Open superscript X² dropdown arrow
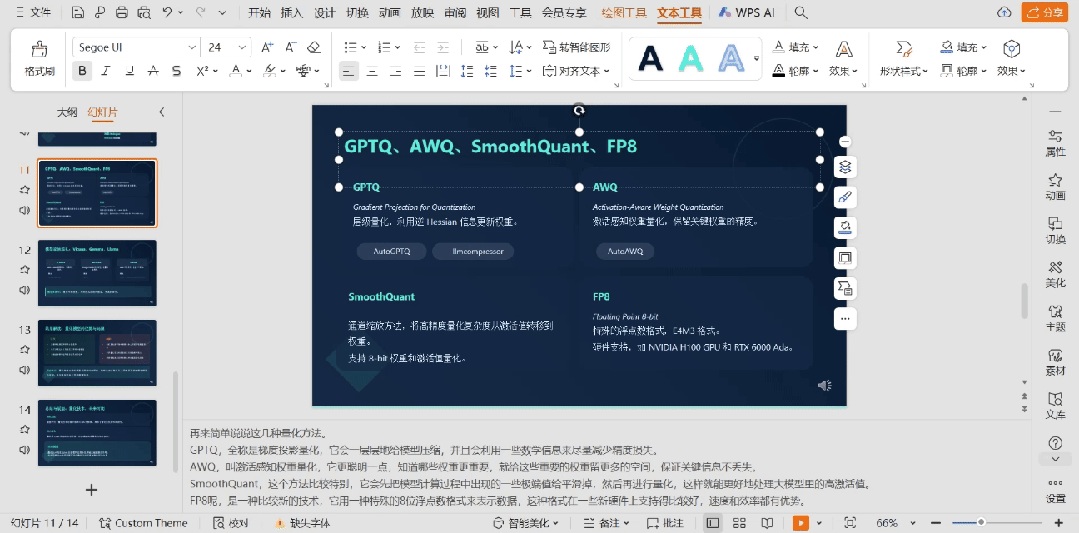The height and width of the screenshot is (533, 1079). pyautogui.click(x=215, y=71)
